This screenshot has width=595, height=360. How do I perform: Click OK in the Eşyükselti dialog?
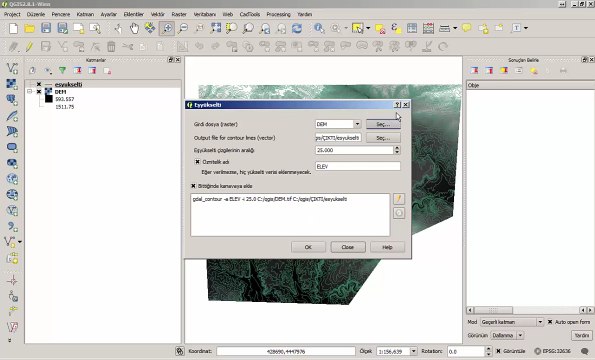tap(308, 247)
